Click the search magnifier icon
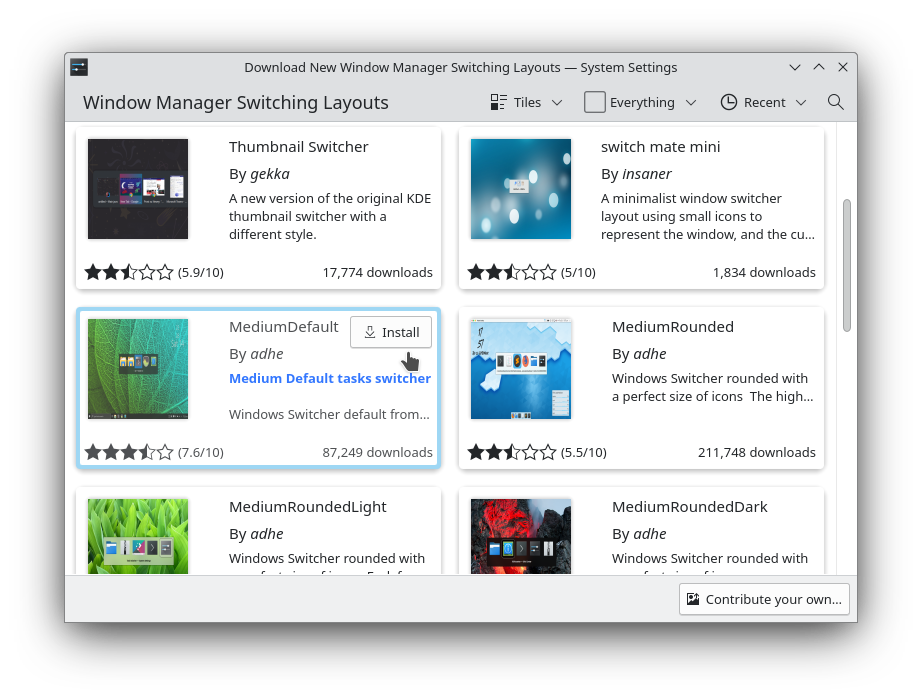This screenshot has width=922, height=699. pyautogui.click(x=835, y=102)
